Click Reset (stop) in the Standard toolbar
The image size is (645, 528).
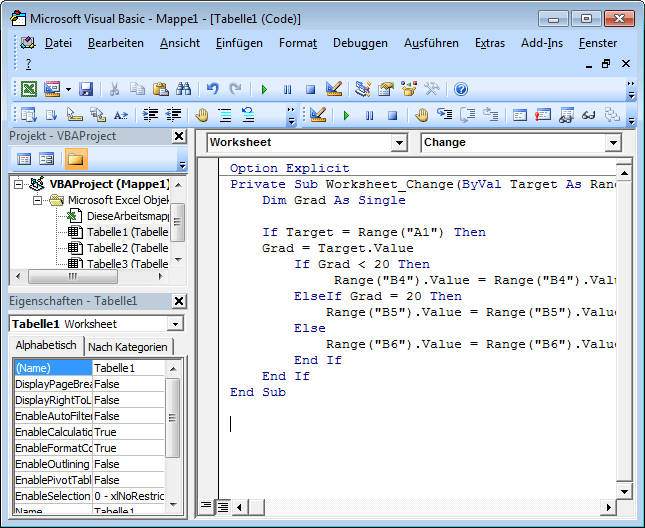pos(311,89)
